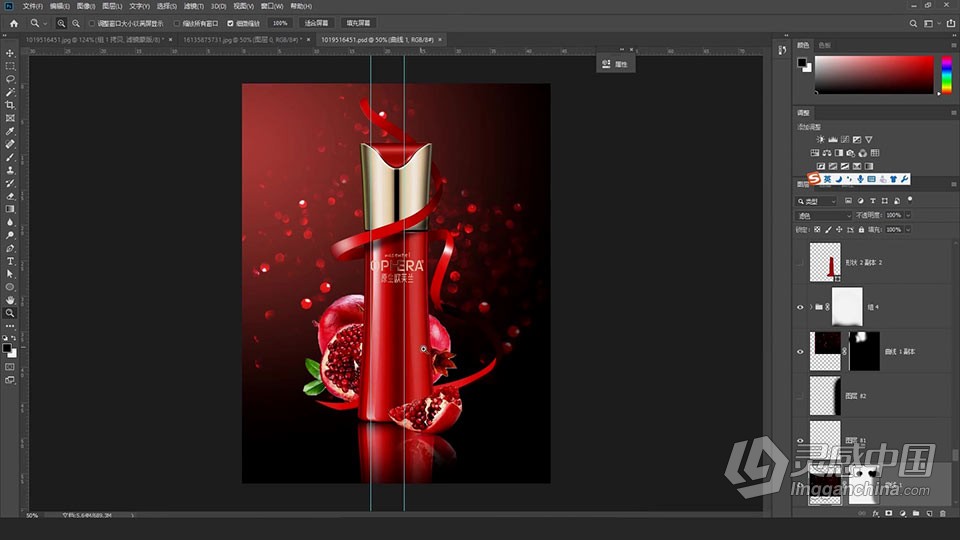This screenshot has height=540, width=960.
Task: Open the 视图(V) menu
Action: (x=243, y=6)
